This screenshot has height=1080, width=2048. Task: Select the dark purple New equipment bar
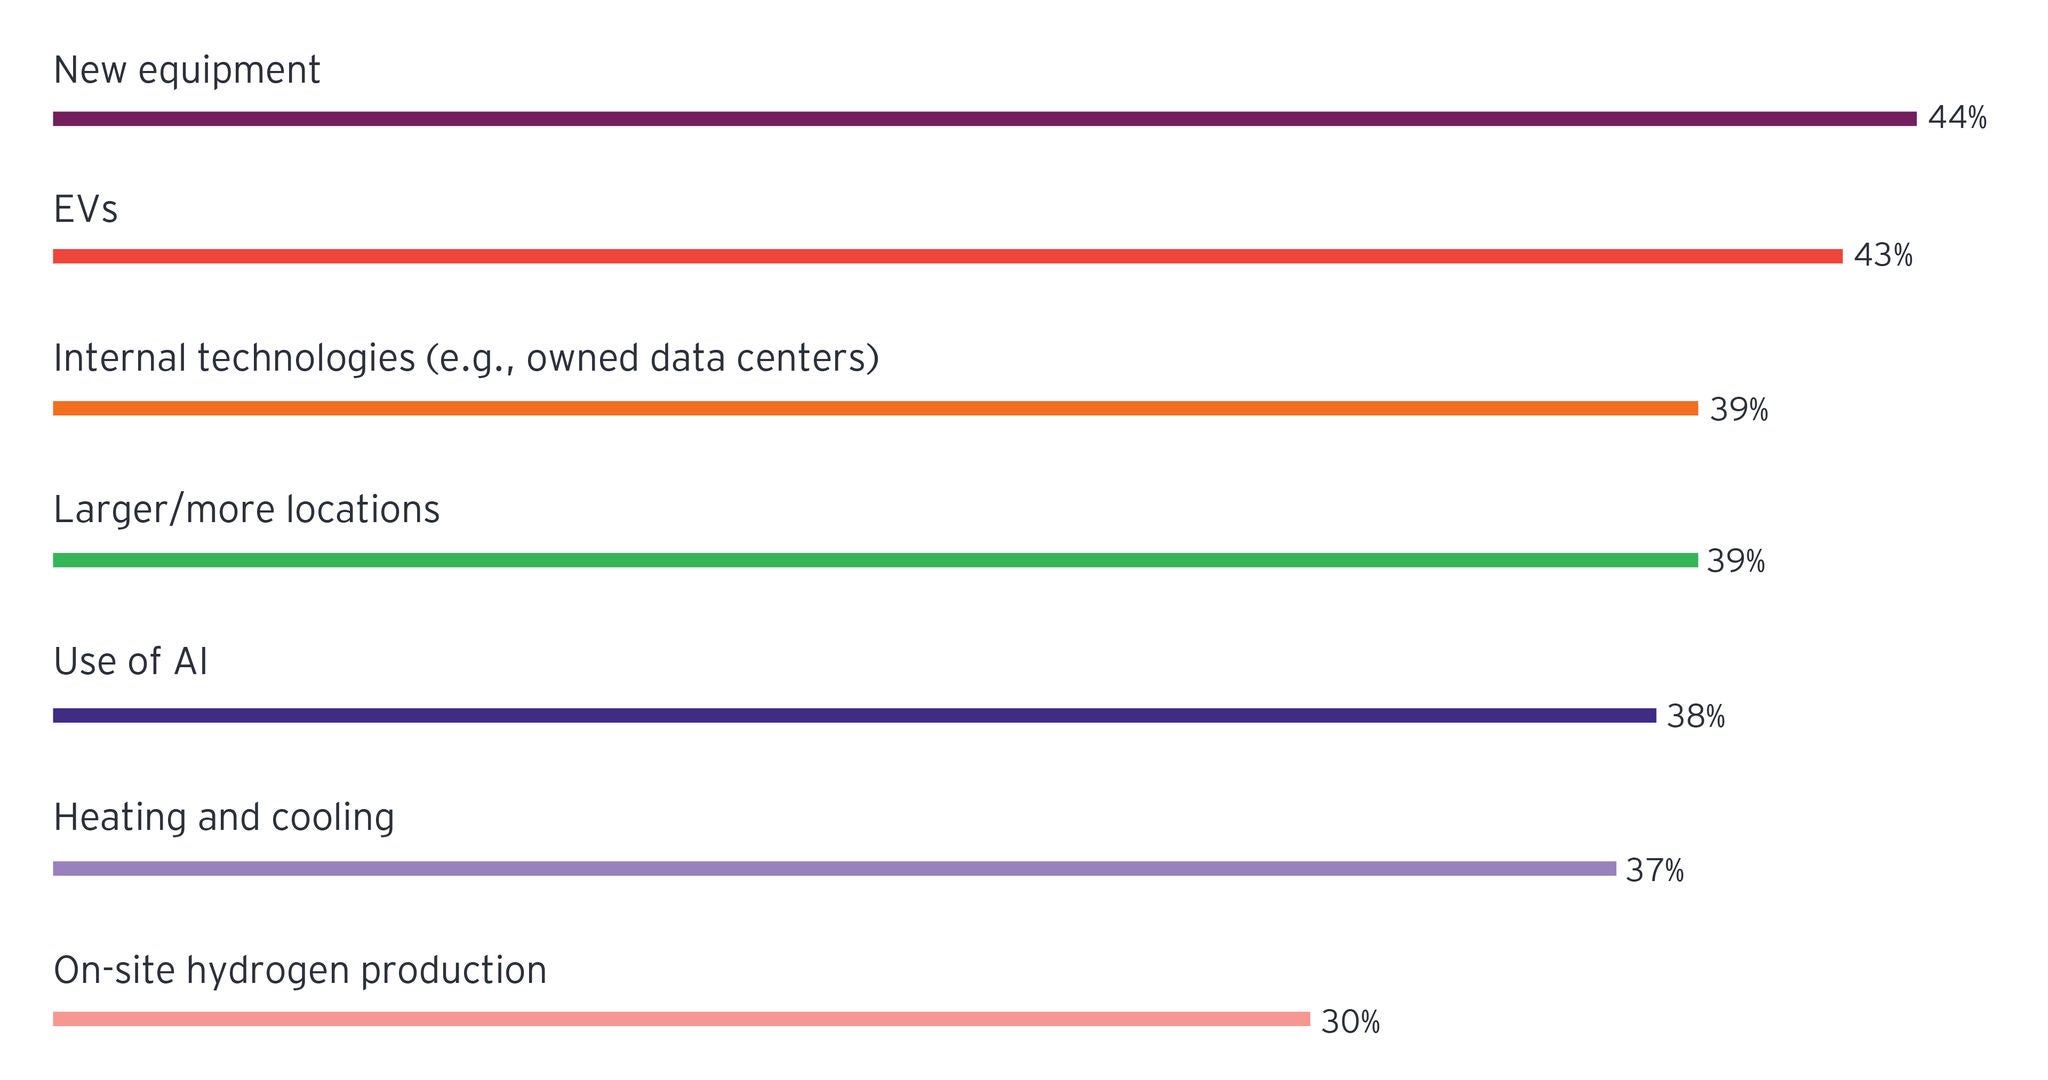pos(984,119)
